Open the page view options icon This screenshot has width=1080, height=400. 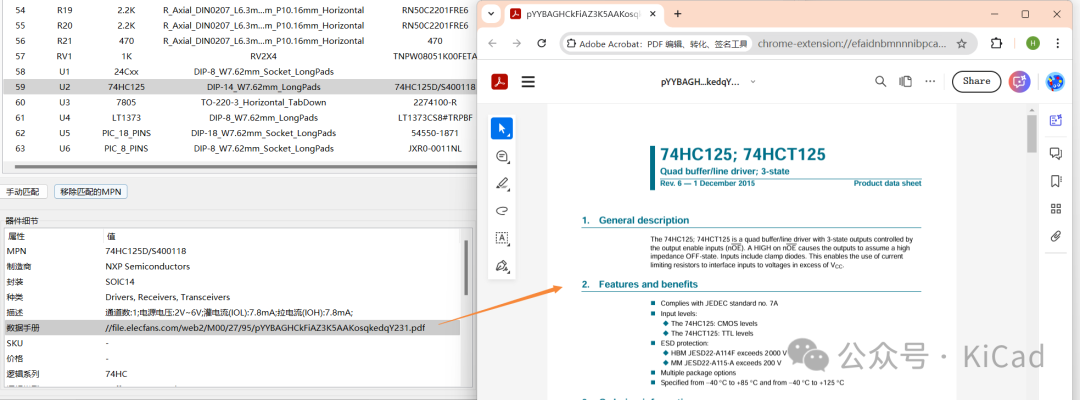point(905,81)
